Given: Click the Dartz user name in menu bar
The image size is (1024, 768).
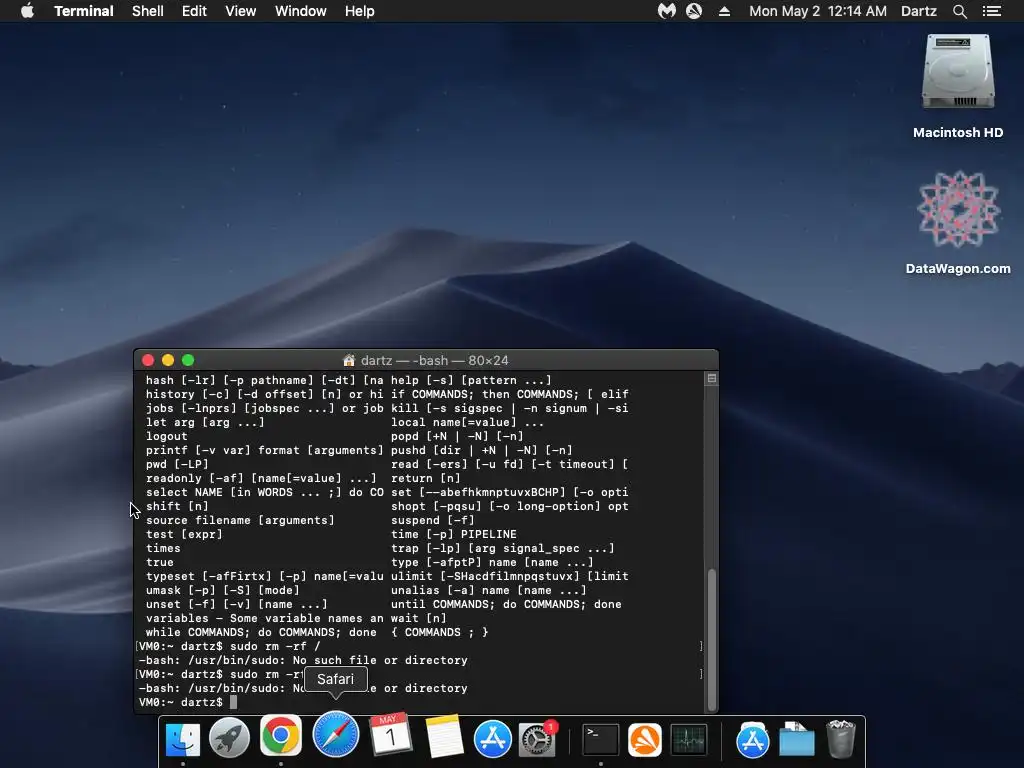Looking at the screenshot, I should tap(919, 11).
